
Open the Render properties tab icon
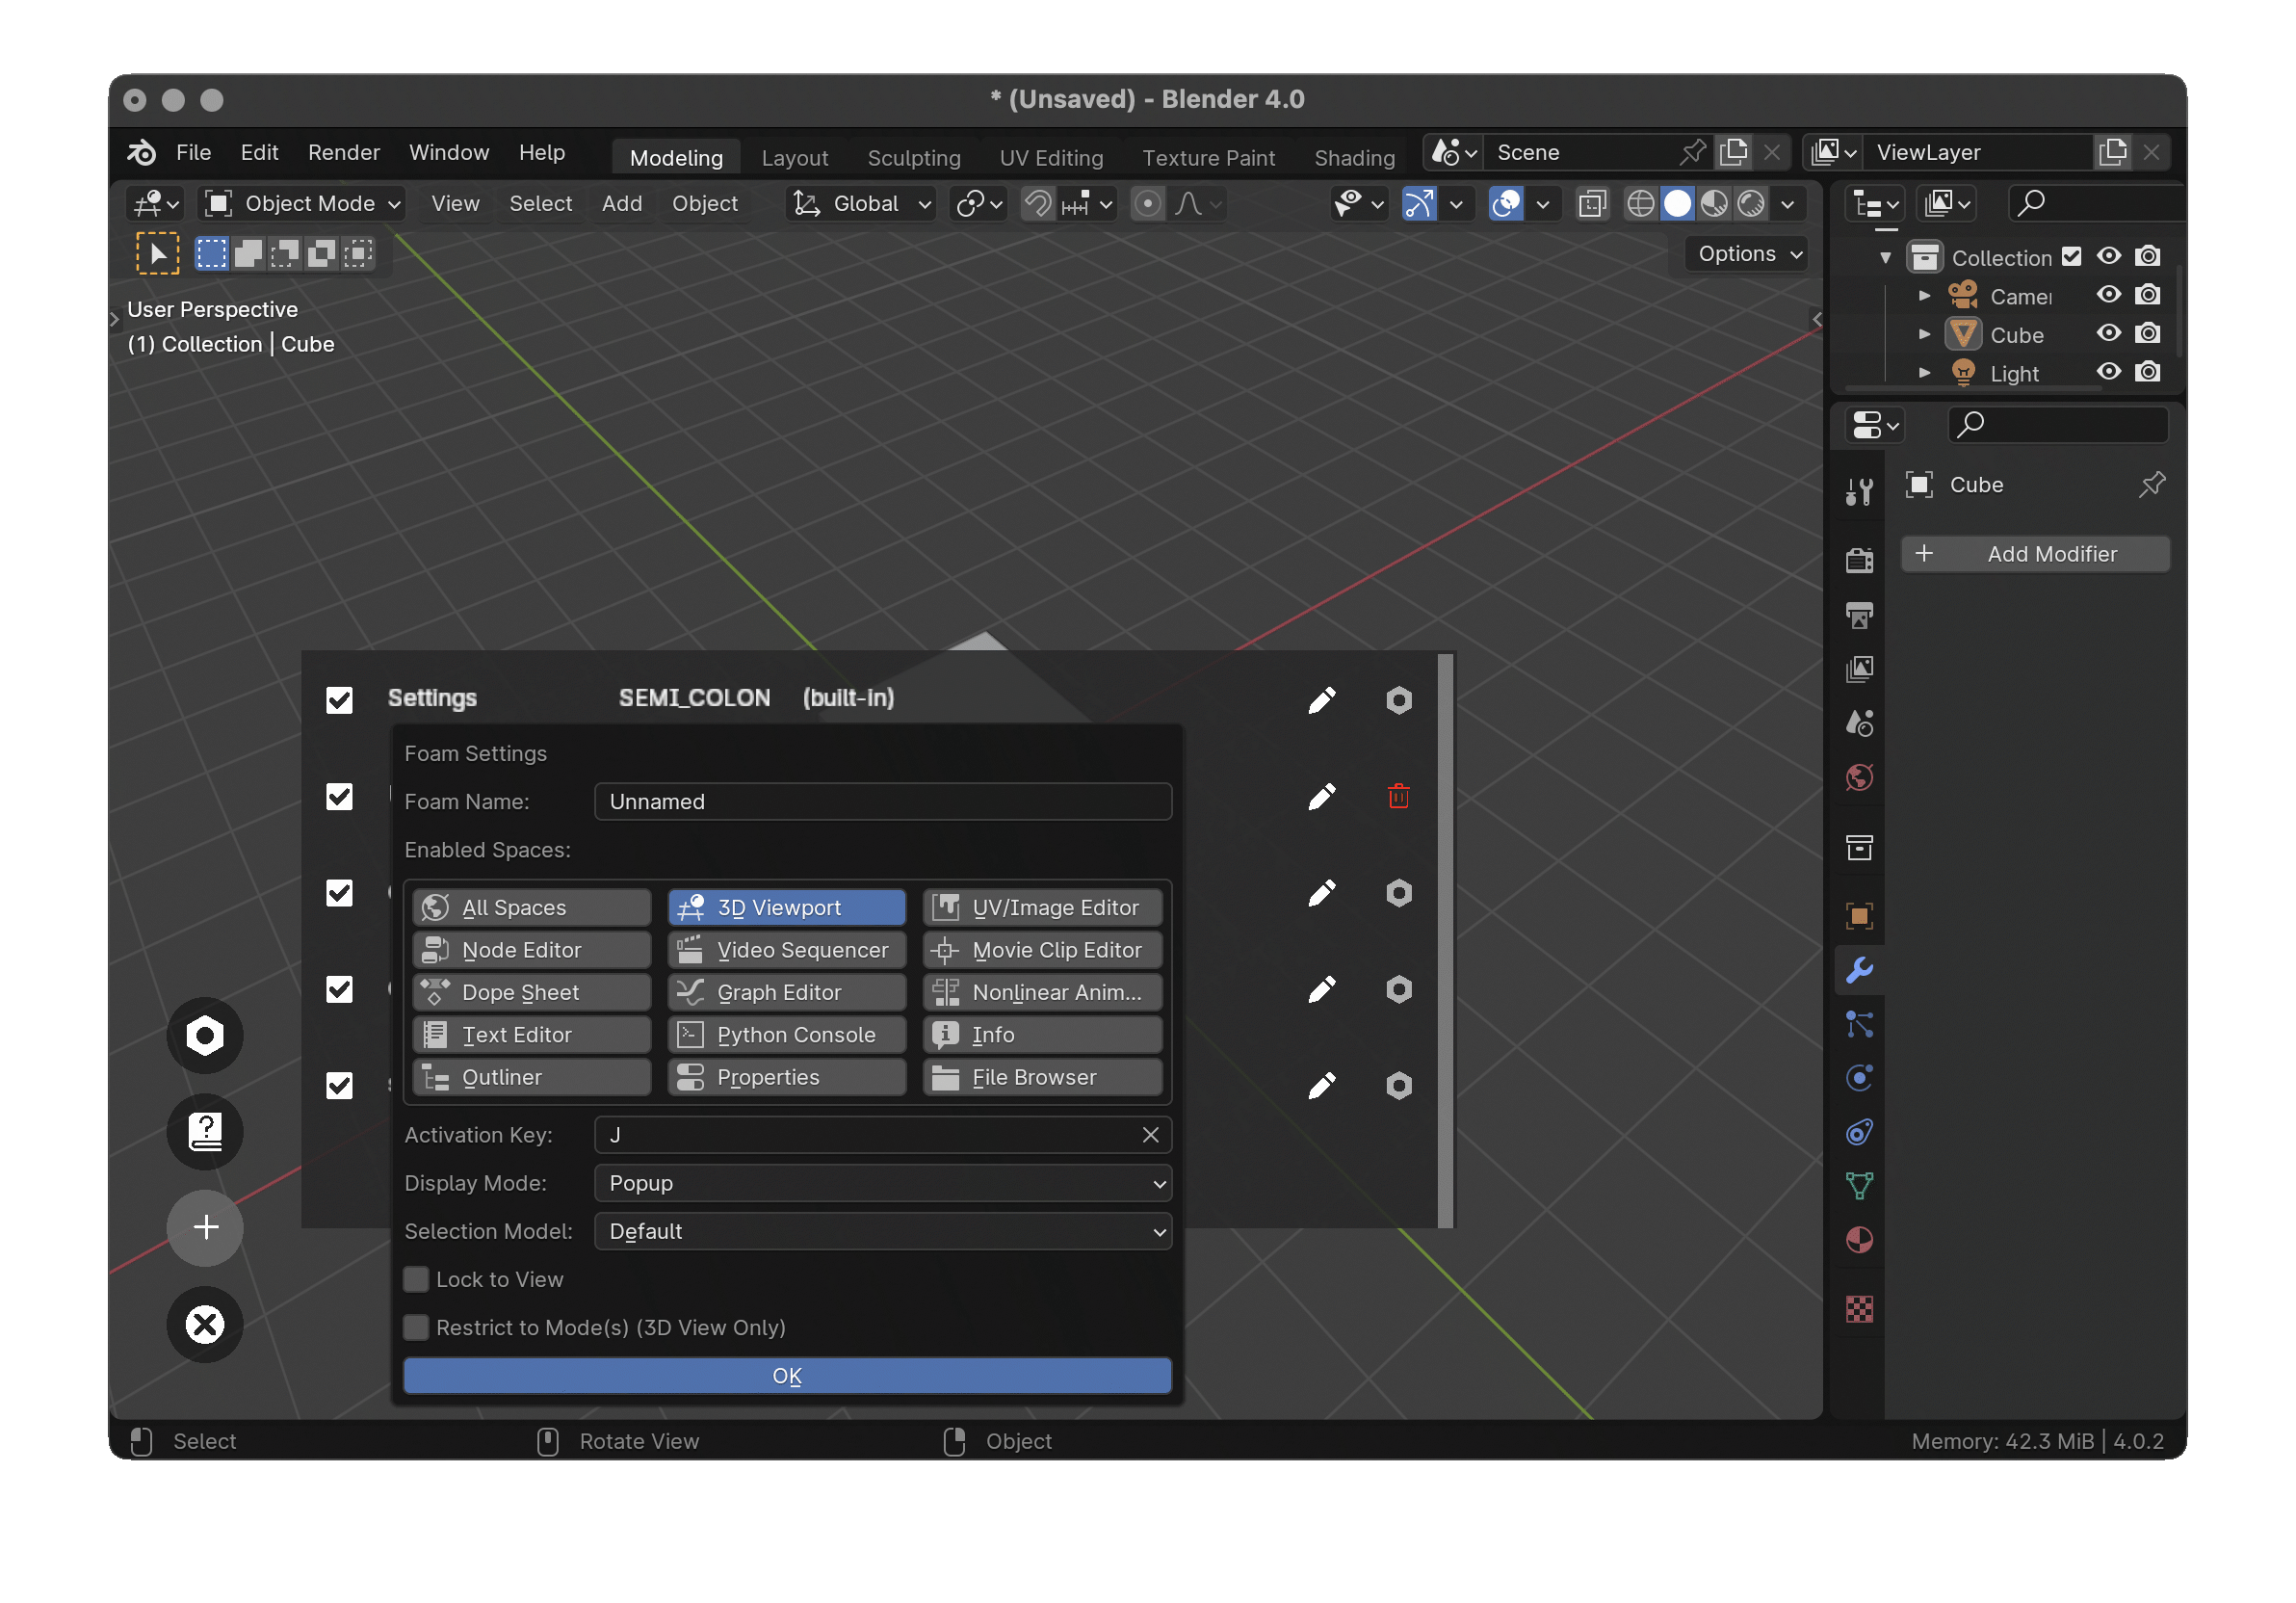1859,560
